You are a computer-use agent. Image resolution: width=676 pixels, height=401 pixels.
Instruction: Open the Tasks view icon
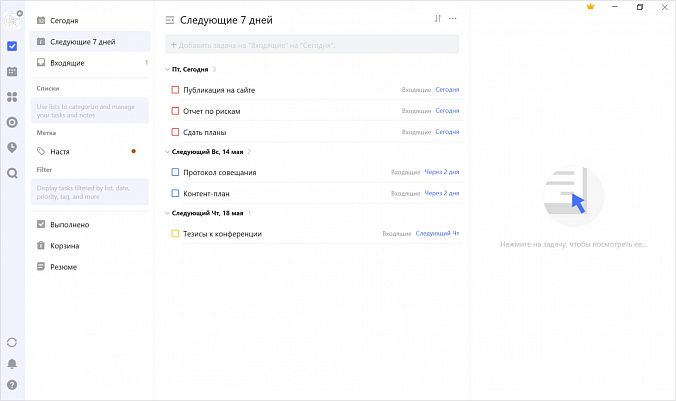tap(12, 46)
